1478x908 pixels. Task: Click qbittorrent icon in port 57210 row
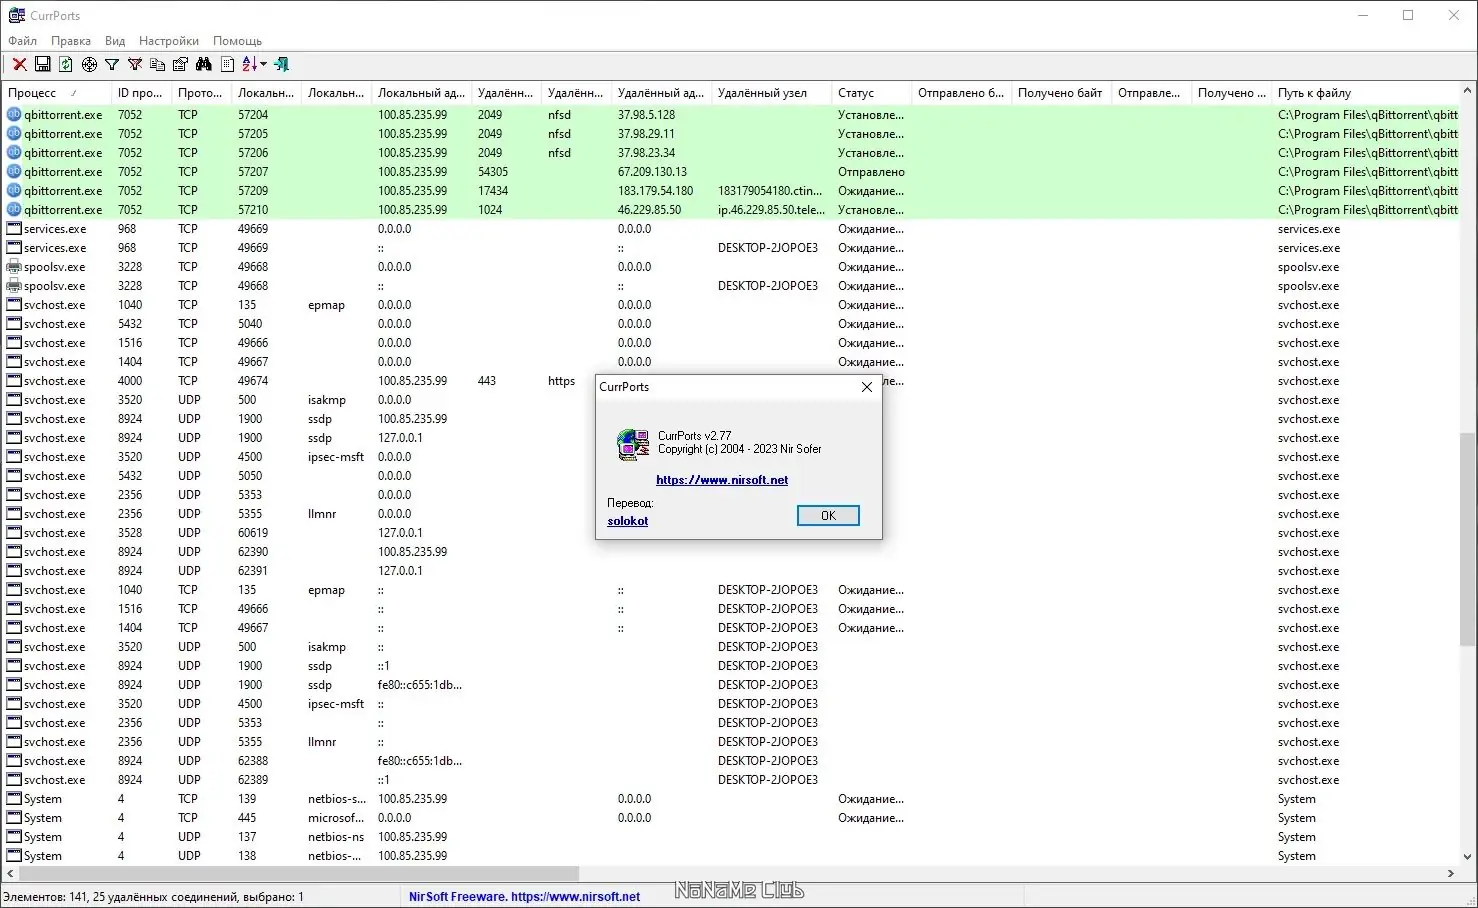click(x=14, y=210)
